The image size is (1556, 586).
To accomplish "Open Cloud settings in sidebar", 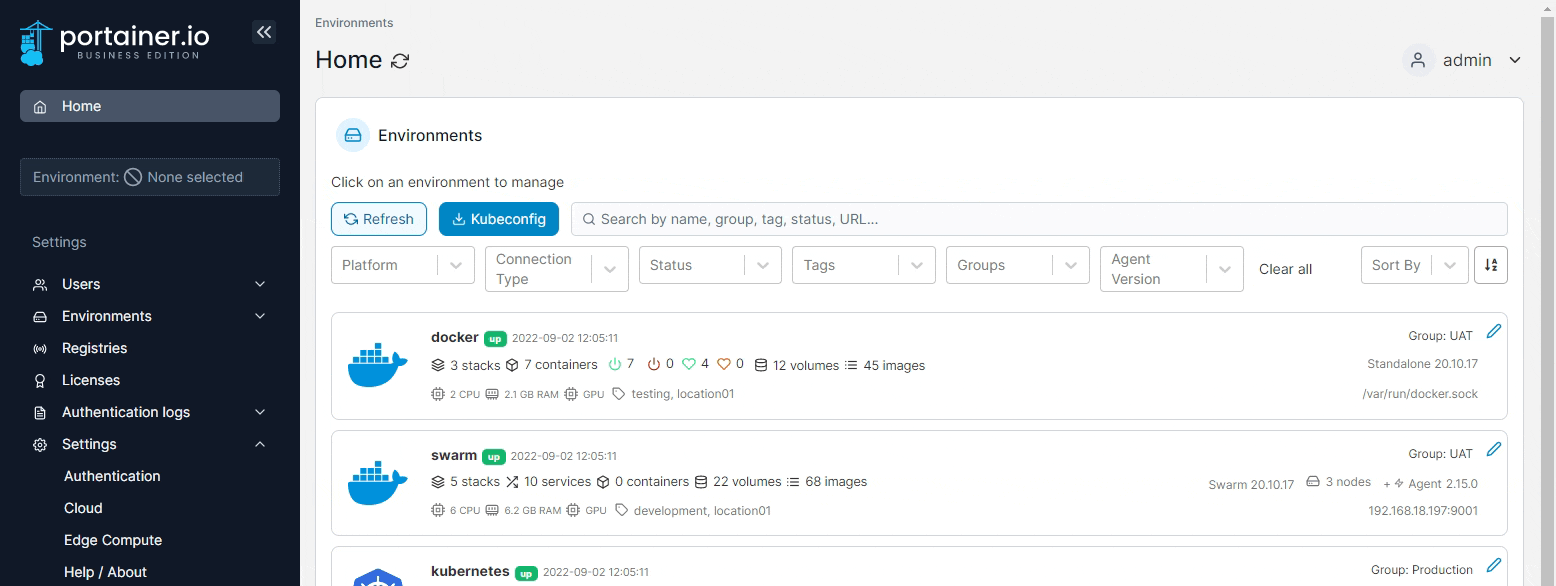I will tap(83, 508).
